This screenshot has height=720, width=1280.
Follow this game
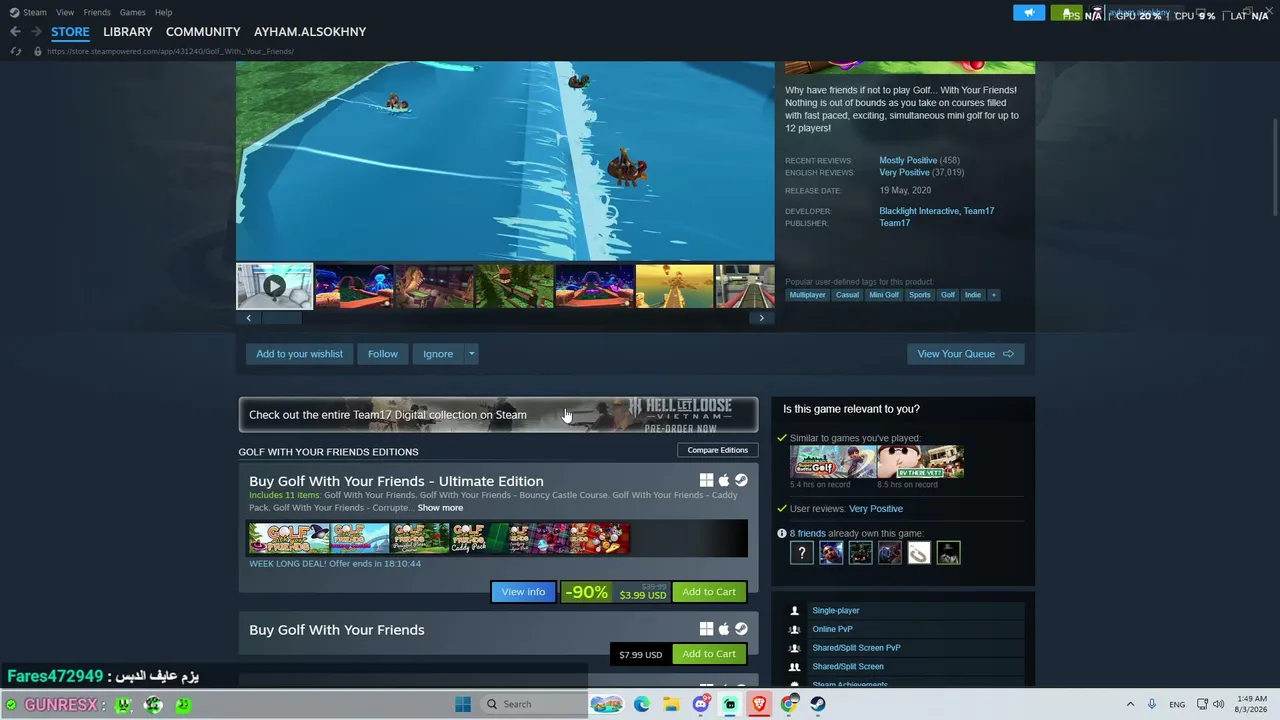[383, 354]
